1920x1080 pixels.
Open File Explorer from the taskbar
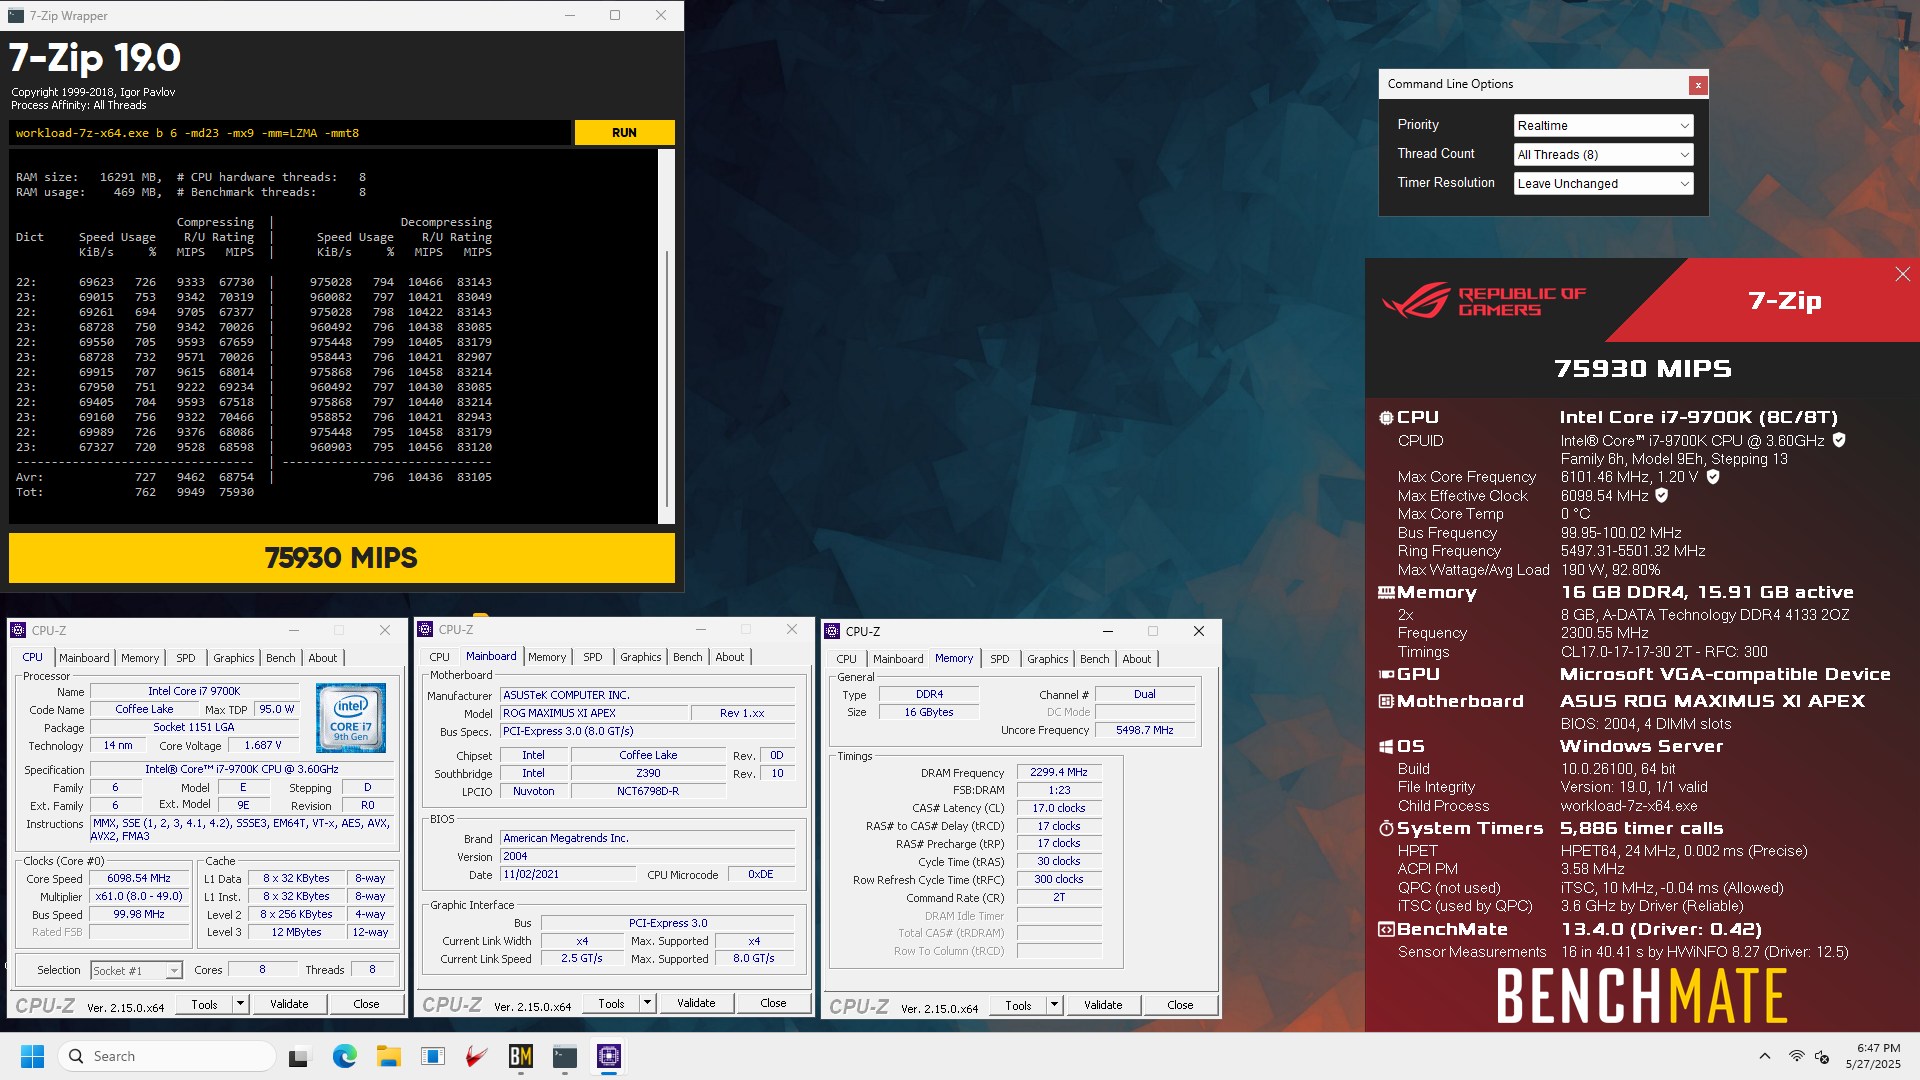pyautogui.click(x=388, y=1056)
